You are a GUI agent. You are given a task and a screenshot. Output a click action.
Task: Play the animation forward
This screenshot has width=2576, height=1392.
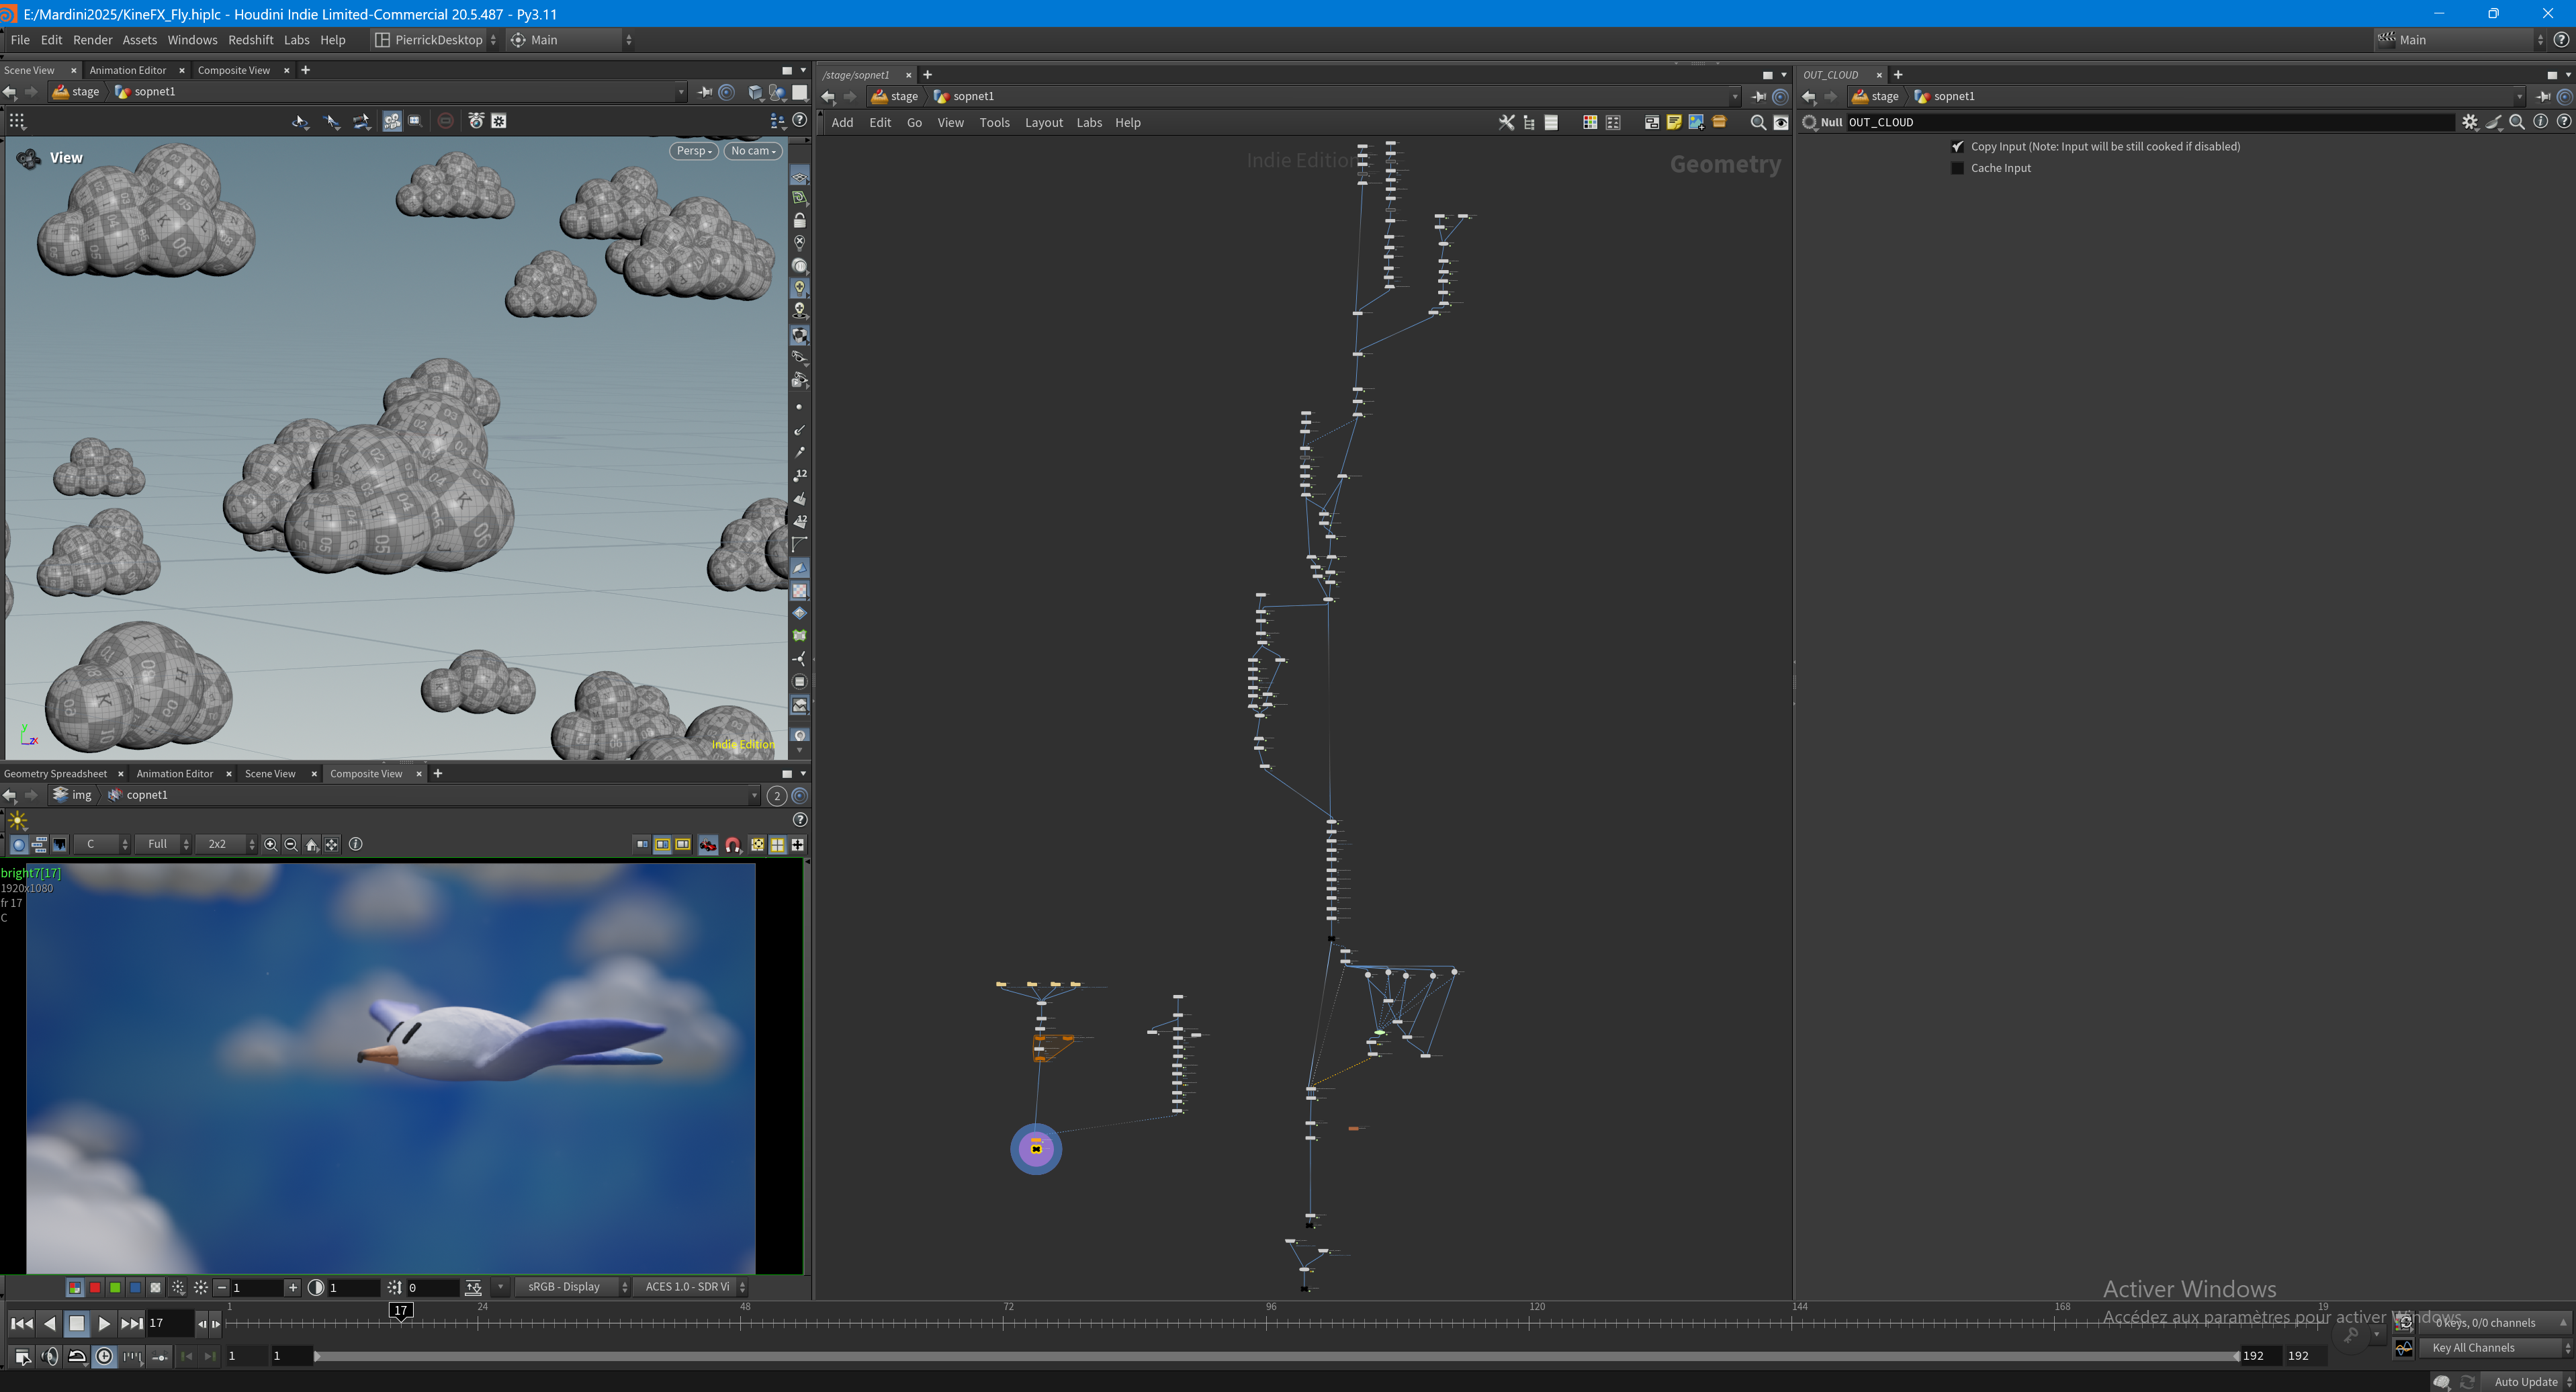coord(104,1323)
